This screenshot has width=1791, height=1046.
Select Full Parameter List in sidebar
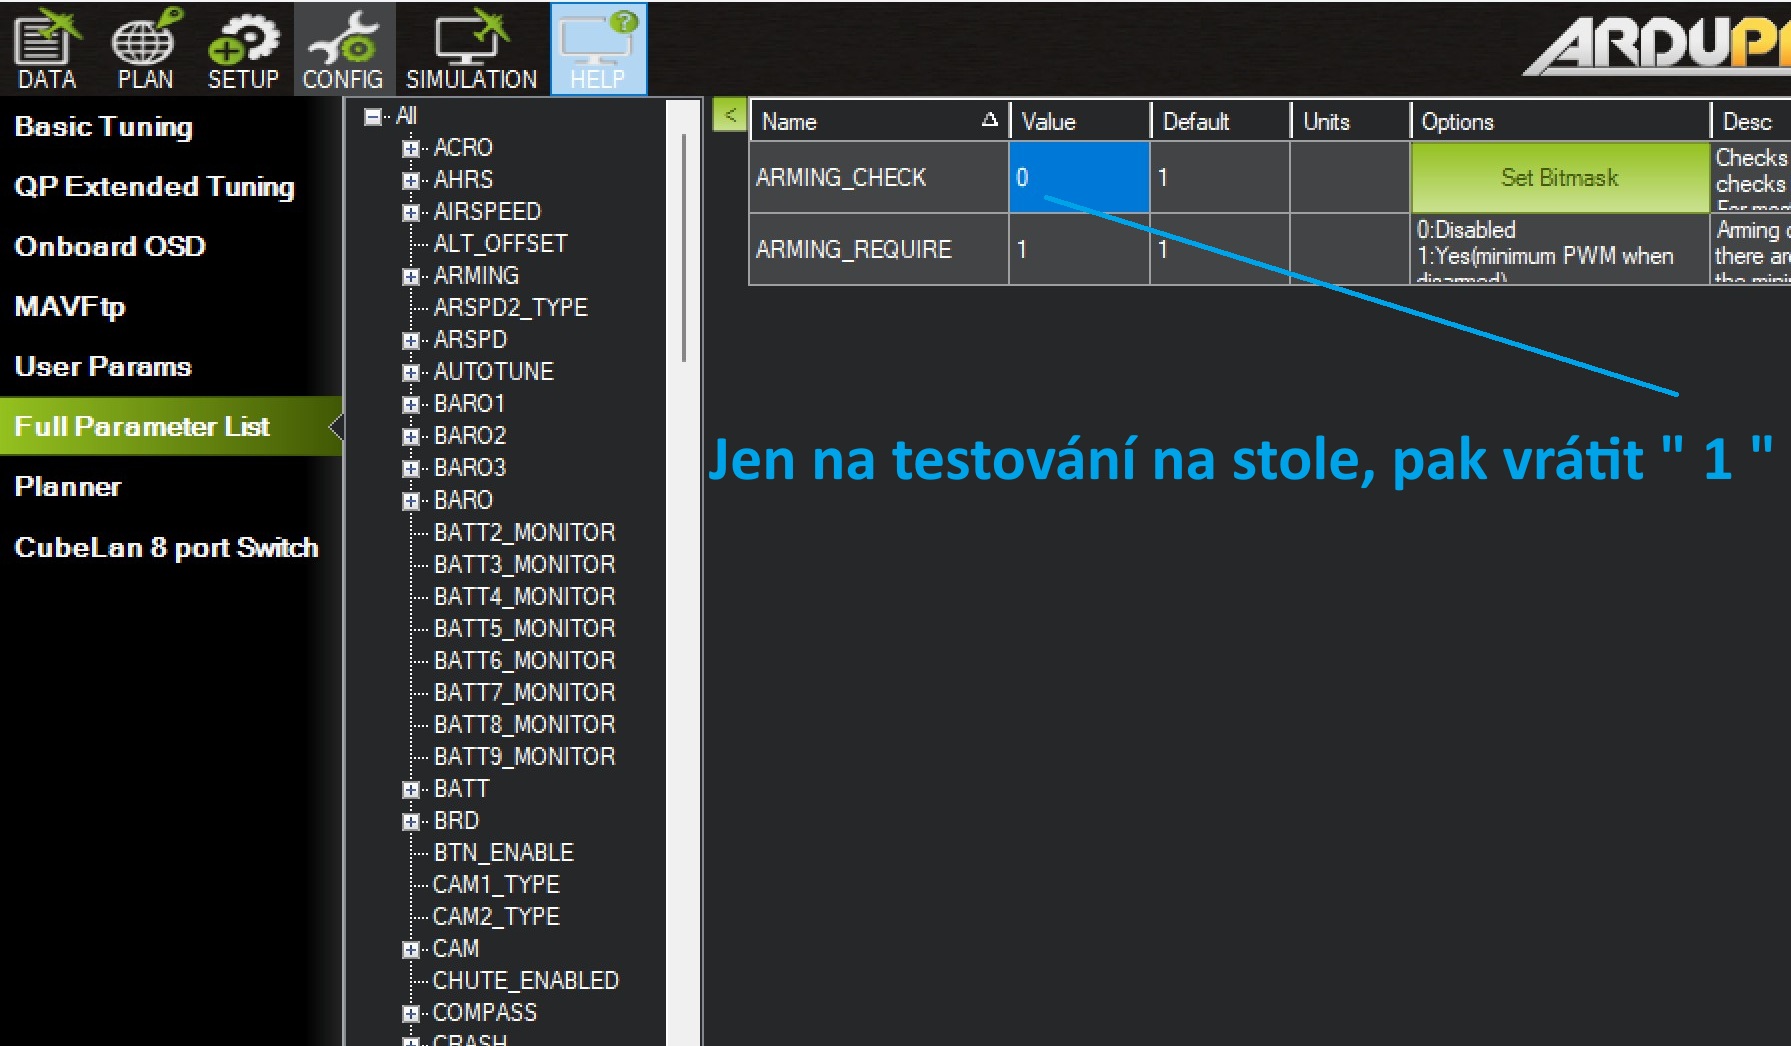pyautogui.click(x=142, y=427)
